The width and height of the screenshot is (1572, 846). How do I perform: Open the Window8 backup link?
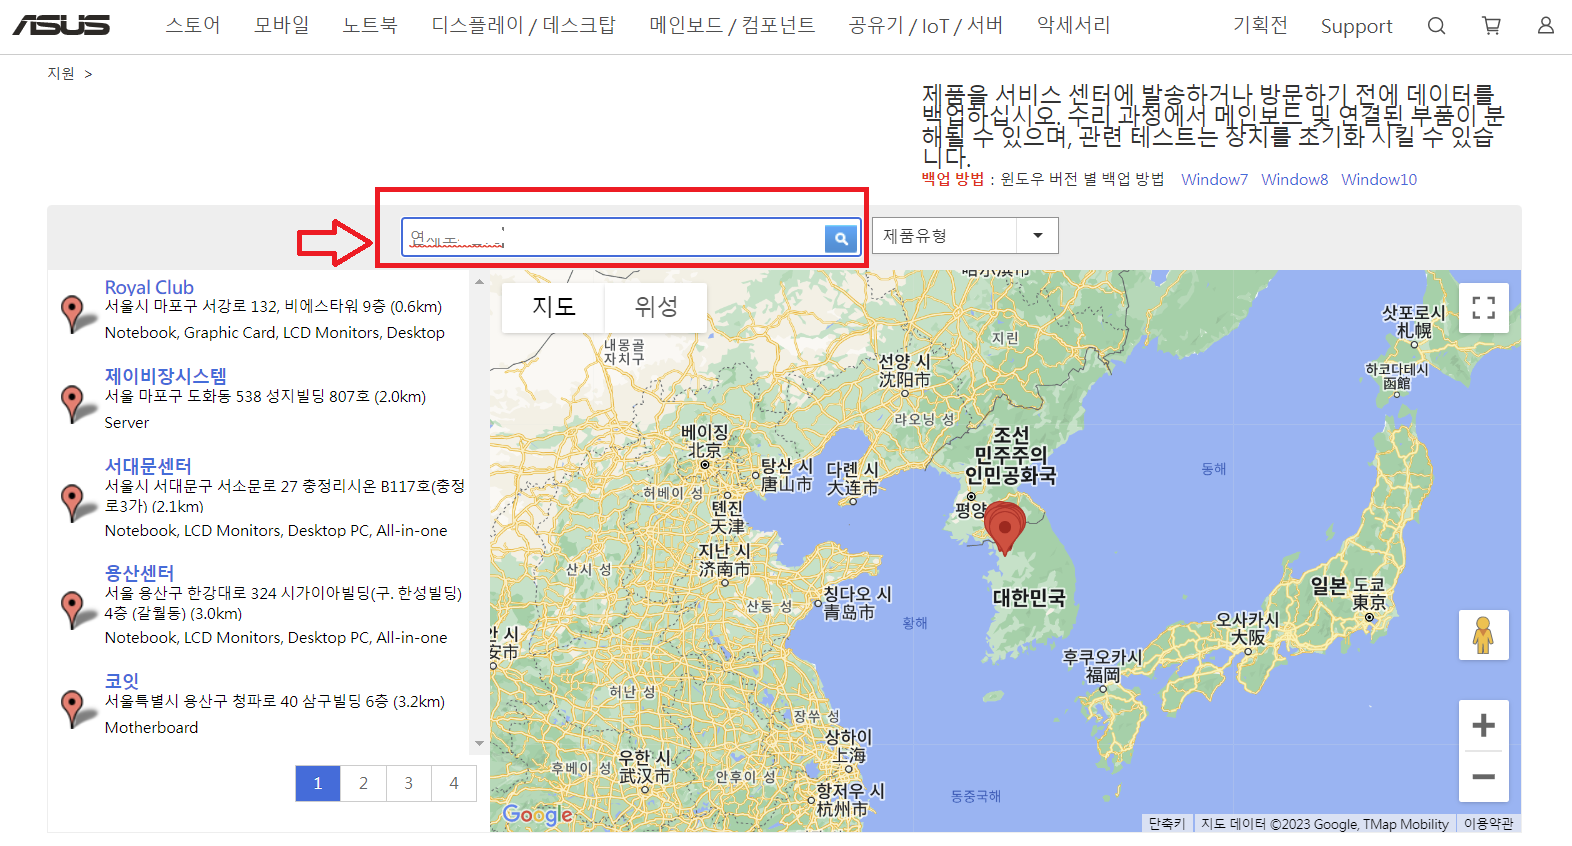coord(1294,179)
